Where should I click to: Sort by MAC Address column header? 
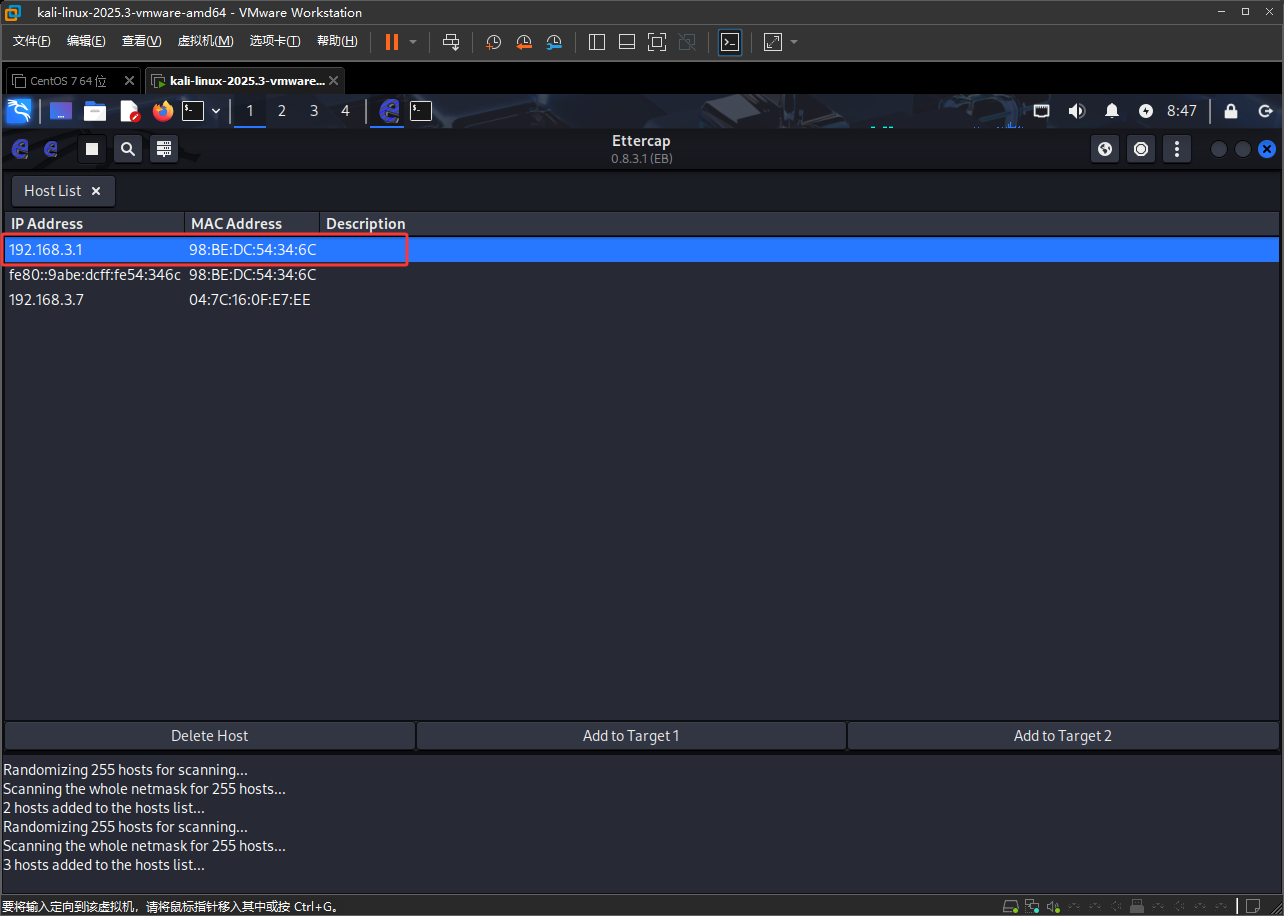coord(252,224)
